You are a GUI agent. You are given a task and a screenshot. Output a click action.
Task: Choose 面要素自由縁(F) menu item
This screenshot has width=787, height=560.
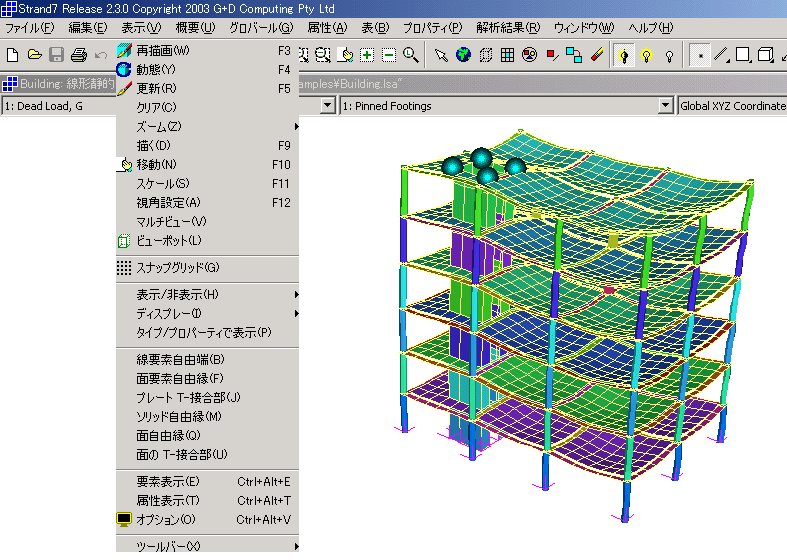pos(207,378)
